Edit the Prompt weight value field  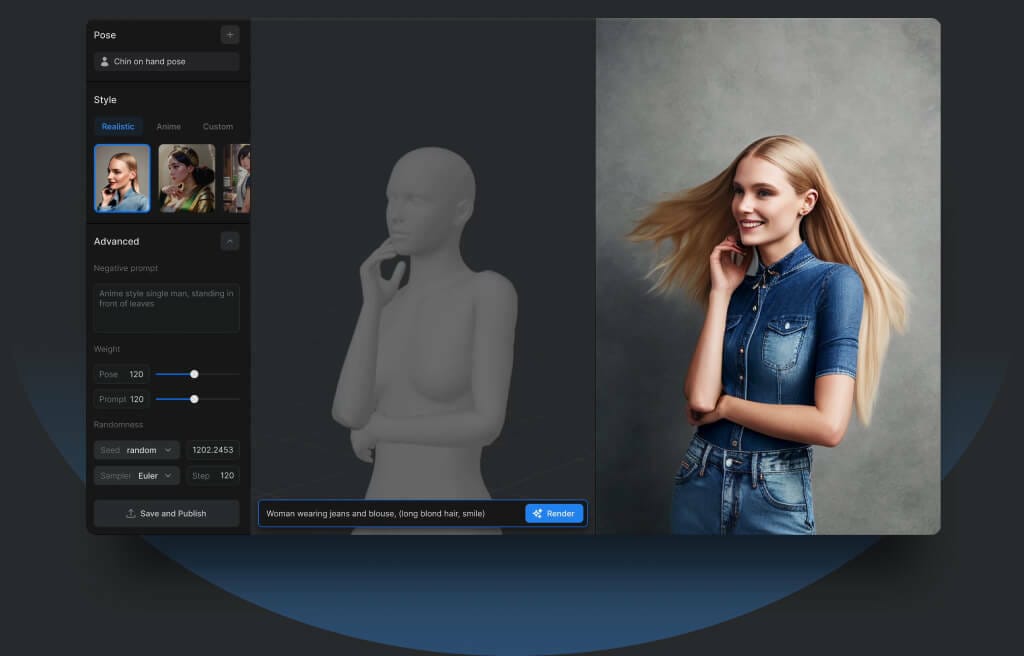(121, 399)
